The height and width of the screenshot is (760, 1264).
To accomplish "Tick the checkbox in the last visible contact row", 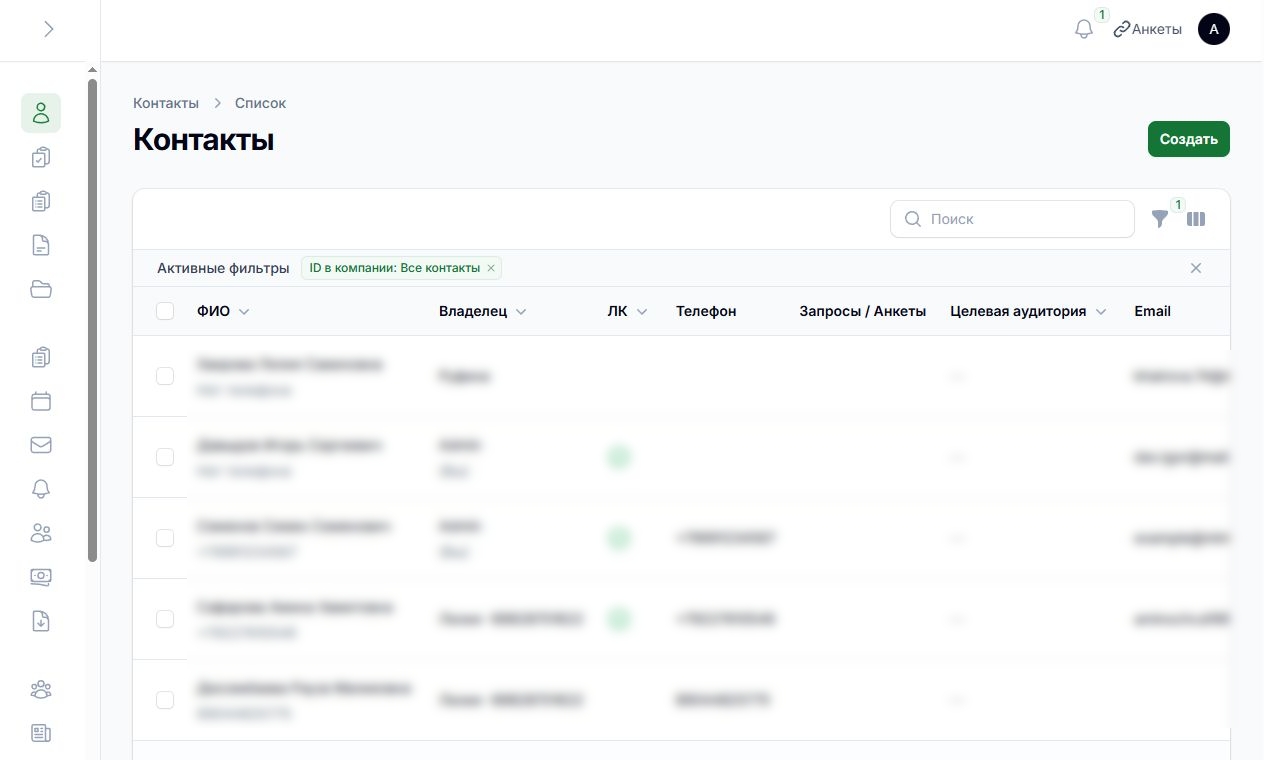I will 165,700.
